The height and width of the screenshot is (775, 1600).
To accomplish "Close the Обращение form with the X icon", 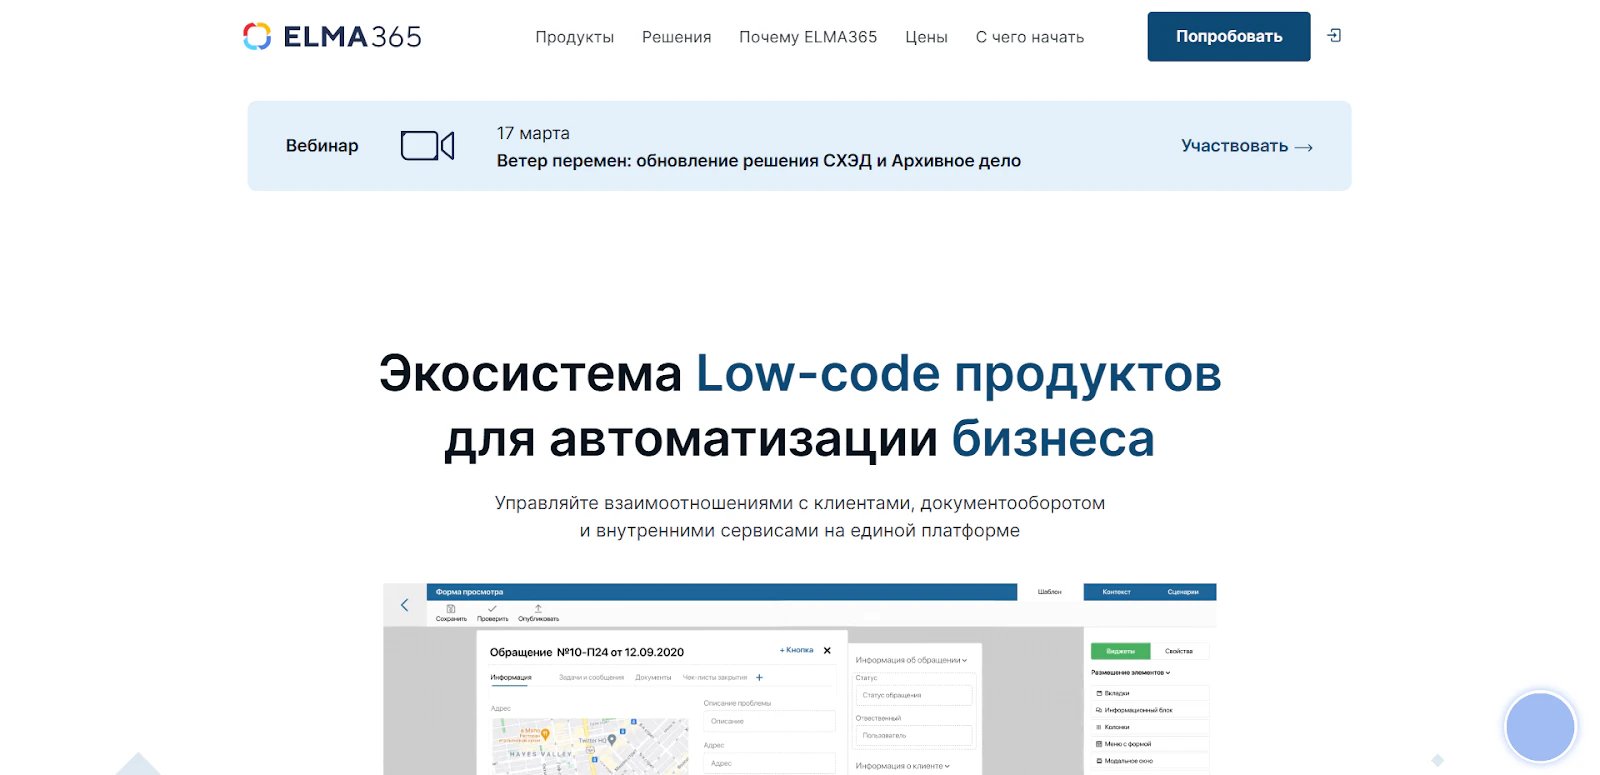I will (x=827, y=650).
